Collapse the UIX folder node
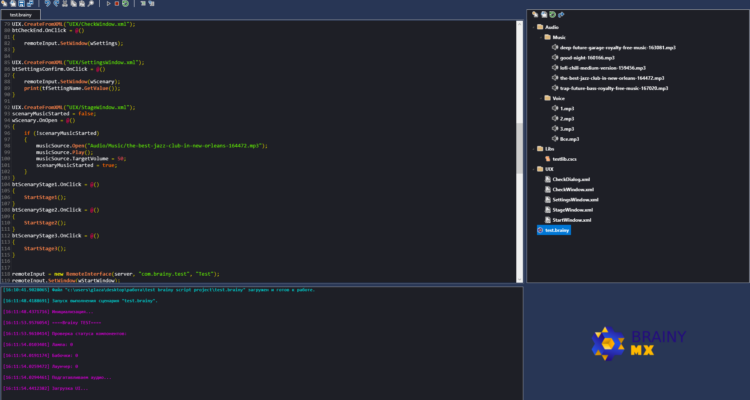750x400 pixels. (x=533, y=169)
